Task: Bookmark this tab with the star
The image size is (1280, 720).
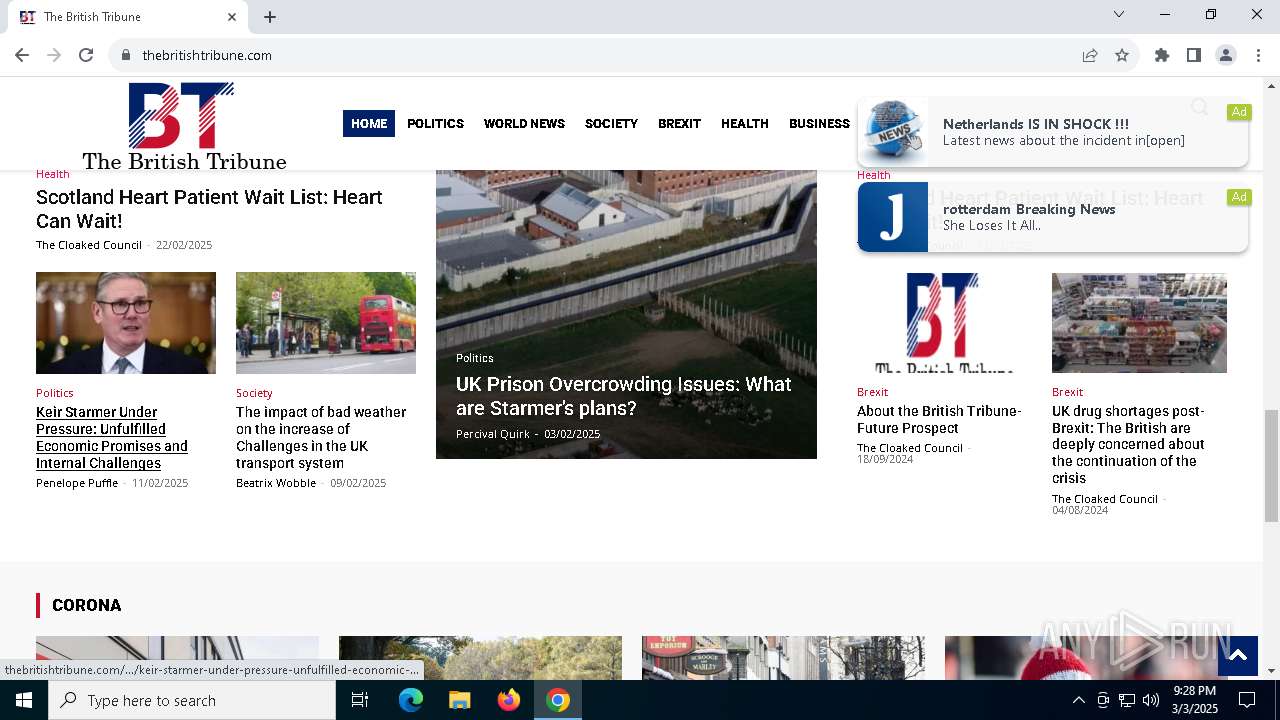Action: [1122, 55]
